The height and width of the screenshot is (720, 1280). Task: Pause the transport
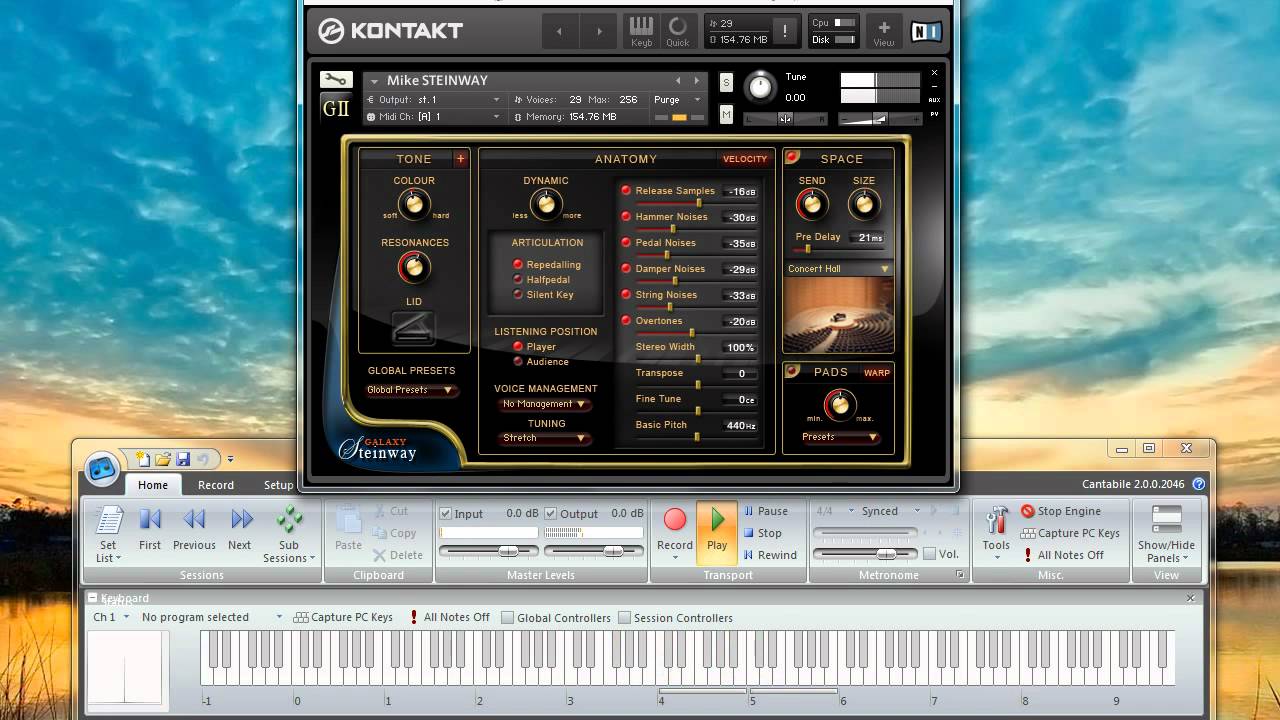pyautogui.click(x=766, y=511)
